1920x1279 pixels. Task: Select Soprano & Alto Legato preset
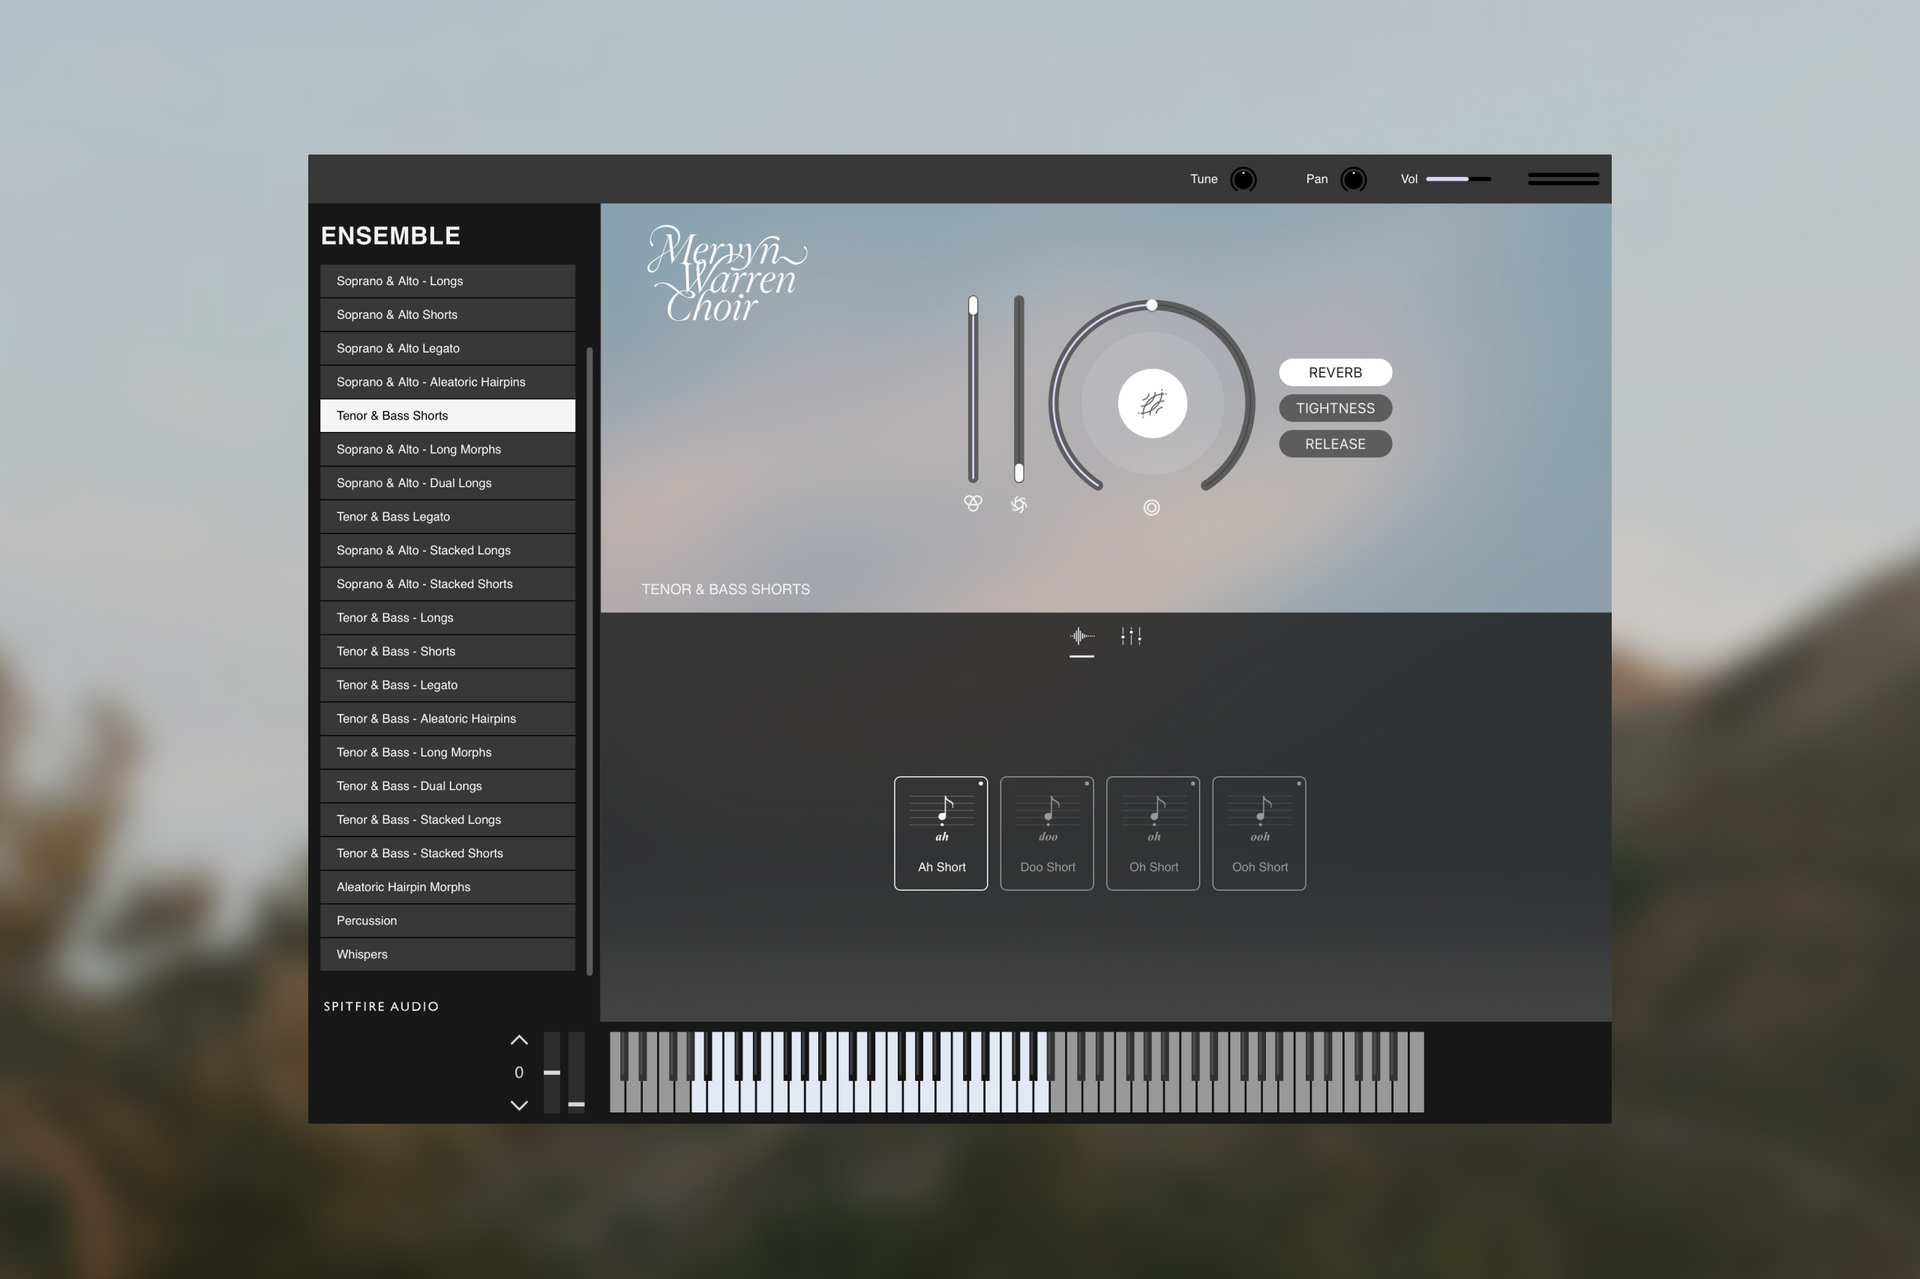(x=447, y=348)
